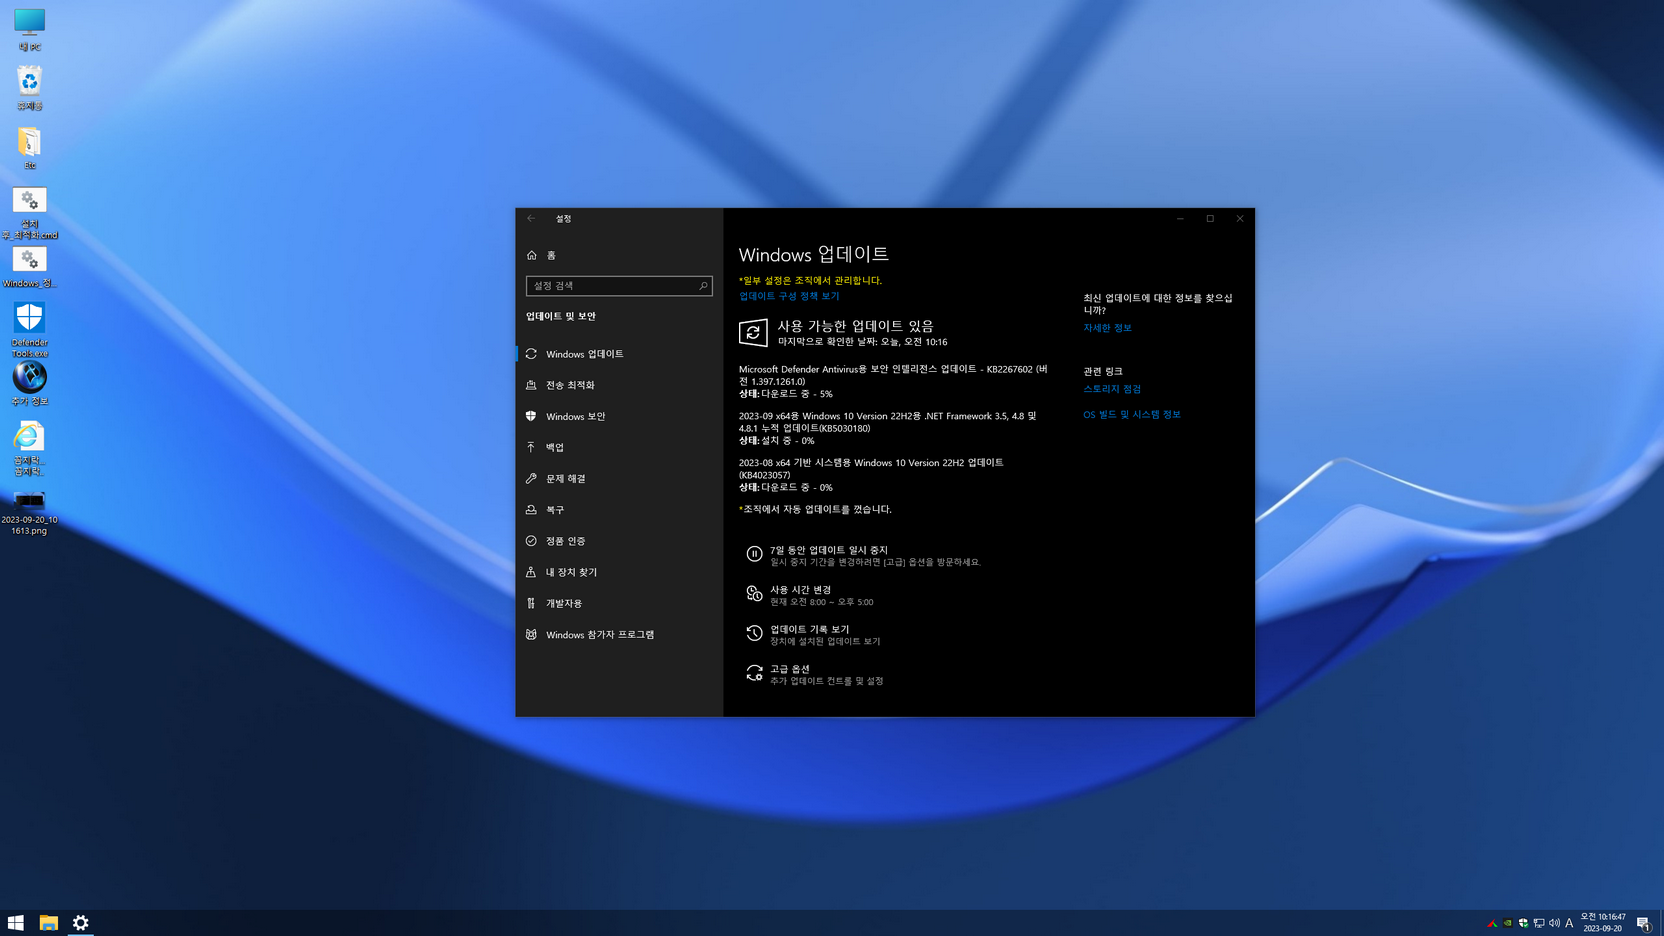The image size is (1664, 936).
Task: Open Windows Security tray shield
Action: point(1523,923)
